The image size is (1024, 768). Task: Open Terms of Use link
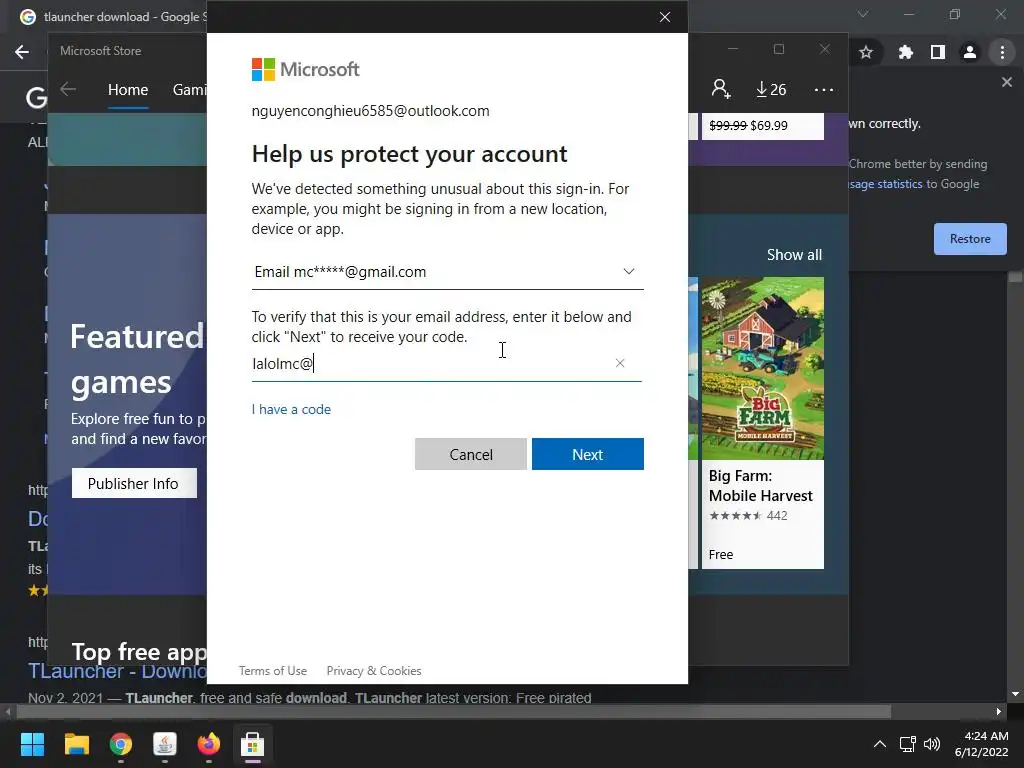point(272,671)
